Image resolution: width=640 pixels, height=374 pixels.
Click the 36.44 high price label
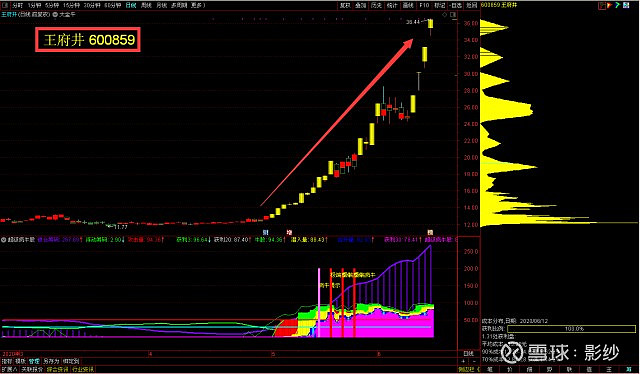click(x=413, y=22)
